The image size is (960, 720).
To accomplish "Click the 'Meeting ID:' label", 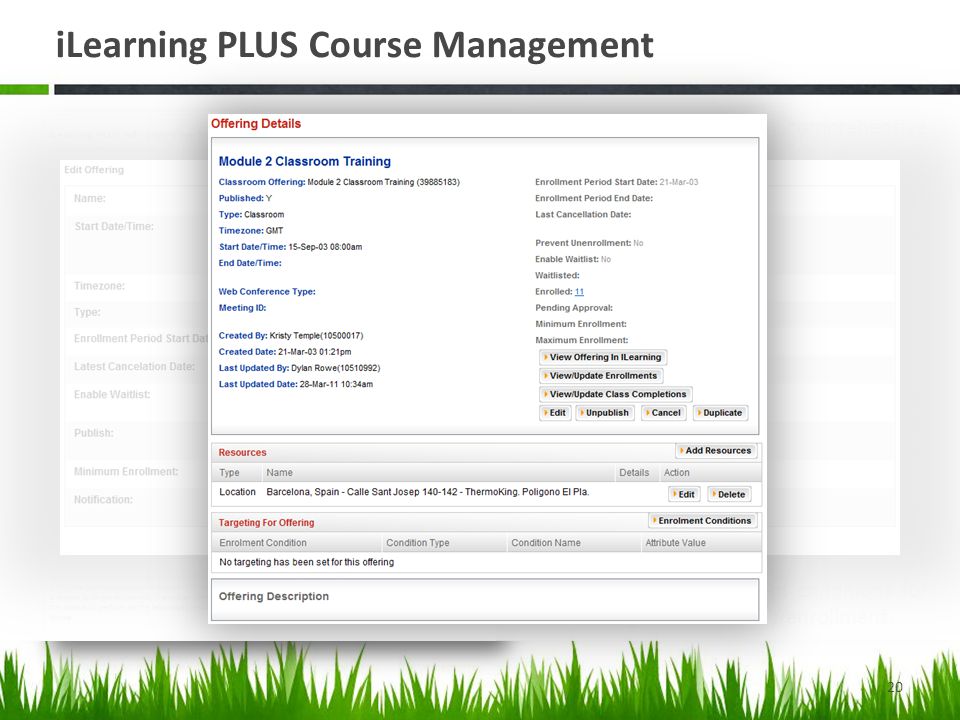I will [x=242, y=308].
